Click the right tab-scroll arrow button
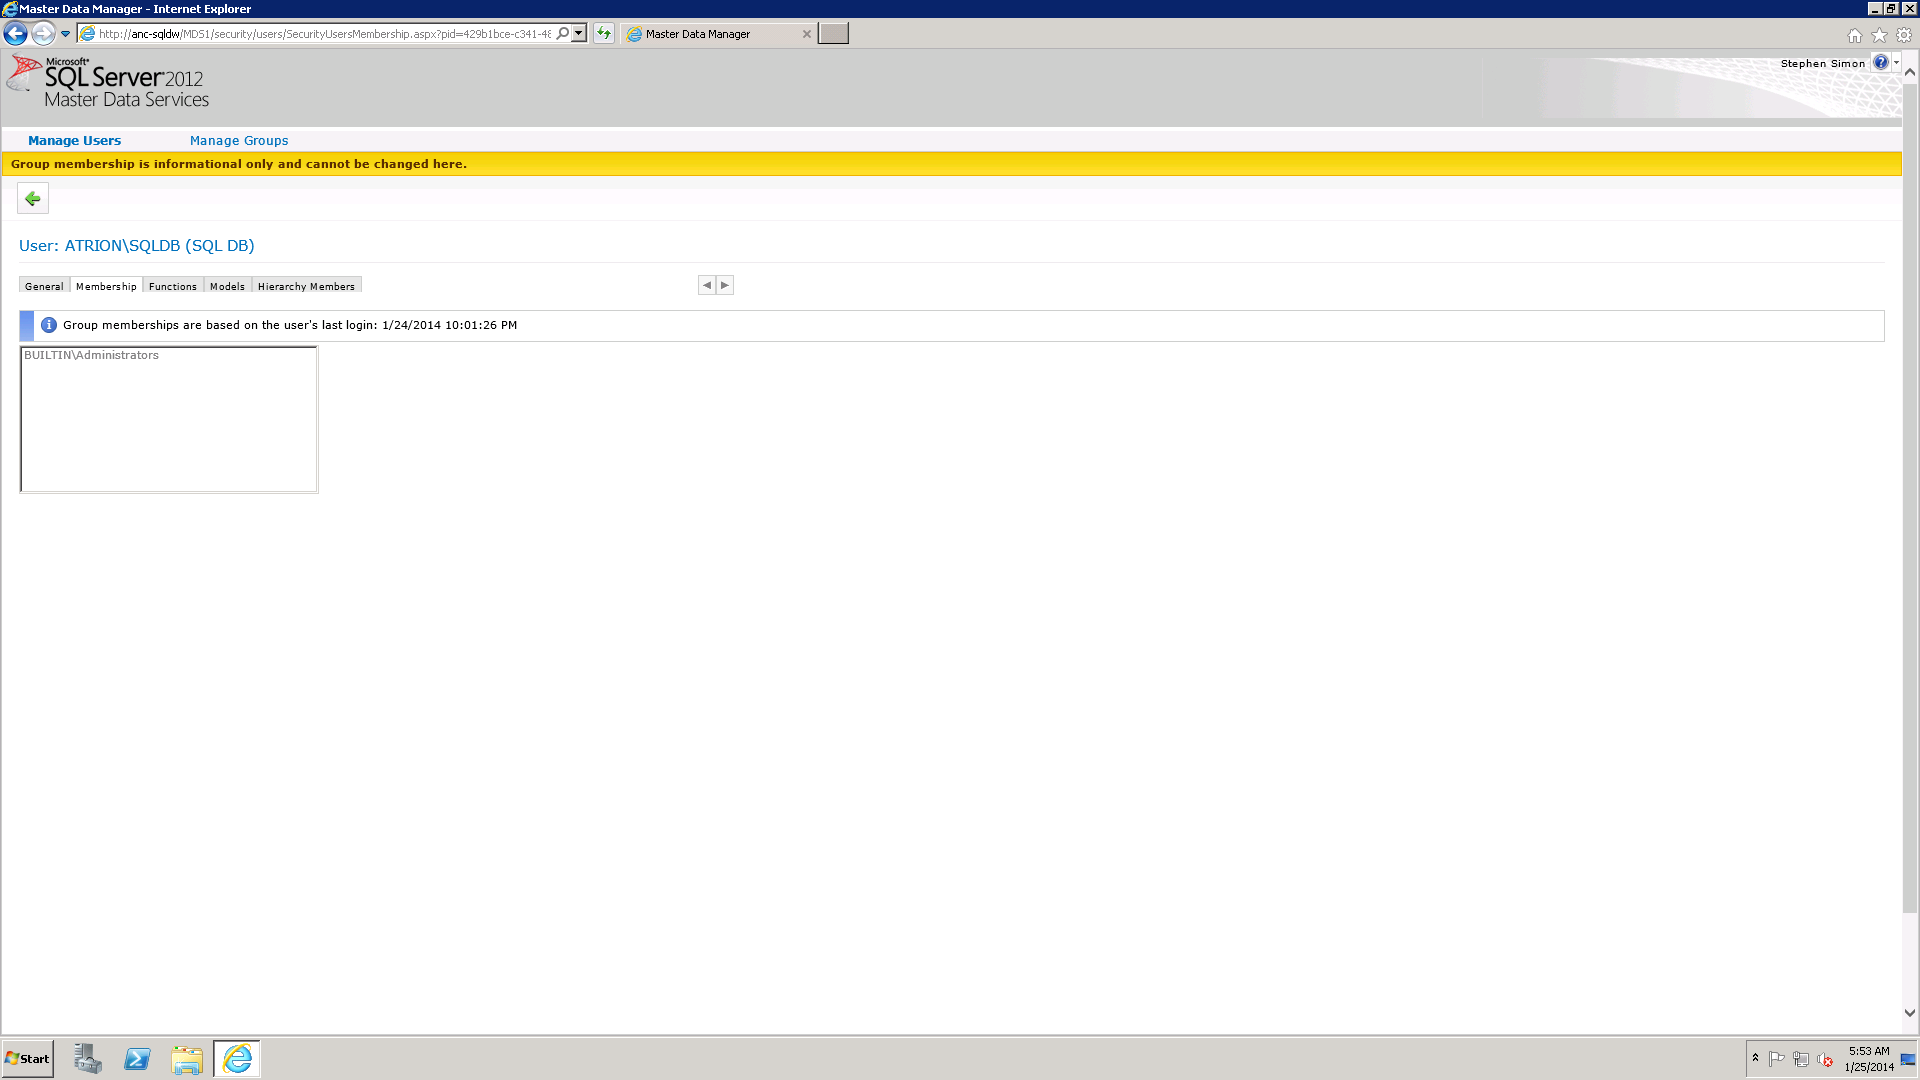1920x1080 pixels. pos(725,286)
